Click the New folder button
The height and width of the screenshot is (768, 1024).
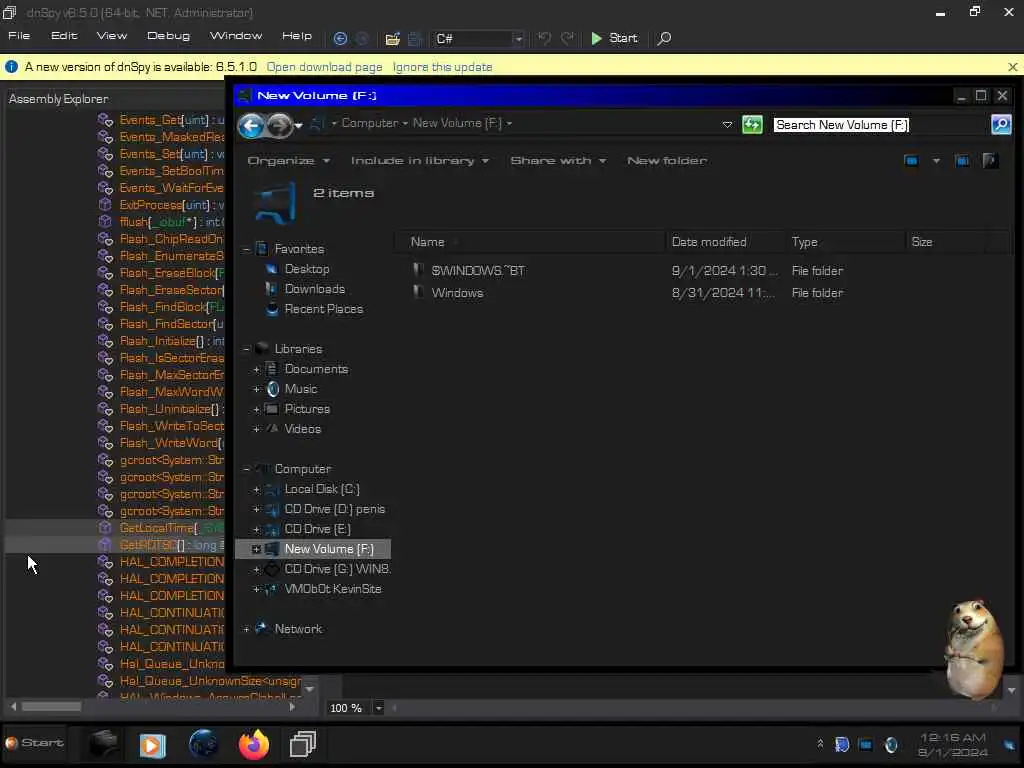tap(667, 161)
